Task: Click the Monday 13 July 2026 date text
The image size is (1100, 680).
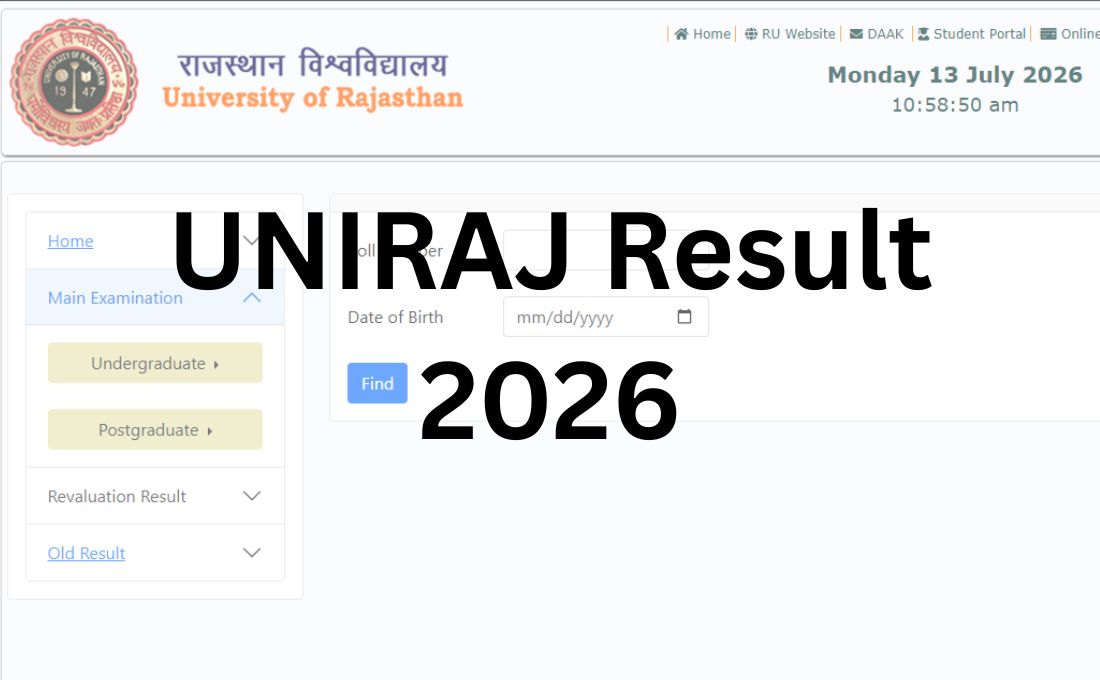Action: coord(955,74)
